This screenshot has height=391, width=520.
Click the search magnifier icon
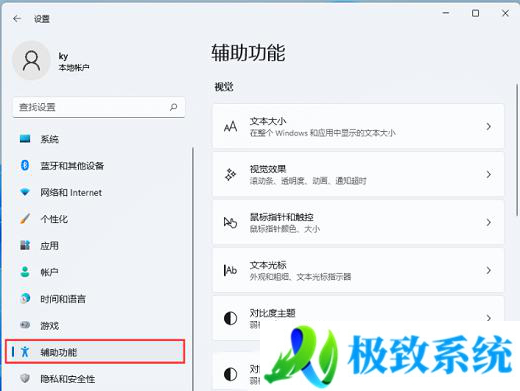coord(173,107)
